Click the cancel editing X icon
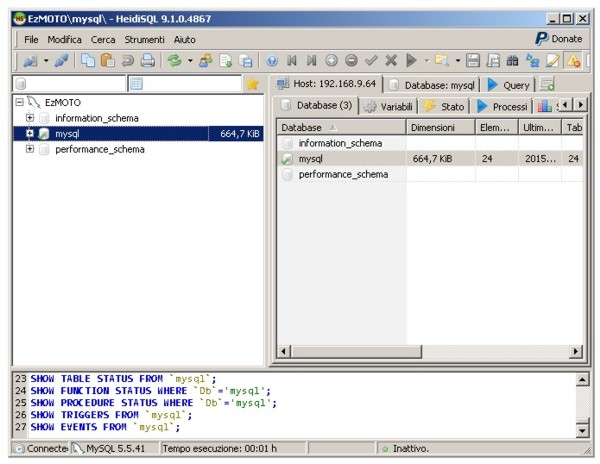The height and width of the screenshot is (464, 600). pyautogui.click(x=391, y=60)
